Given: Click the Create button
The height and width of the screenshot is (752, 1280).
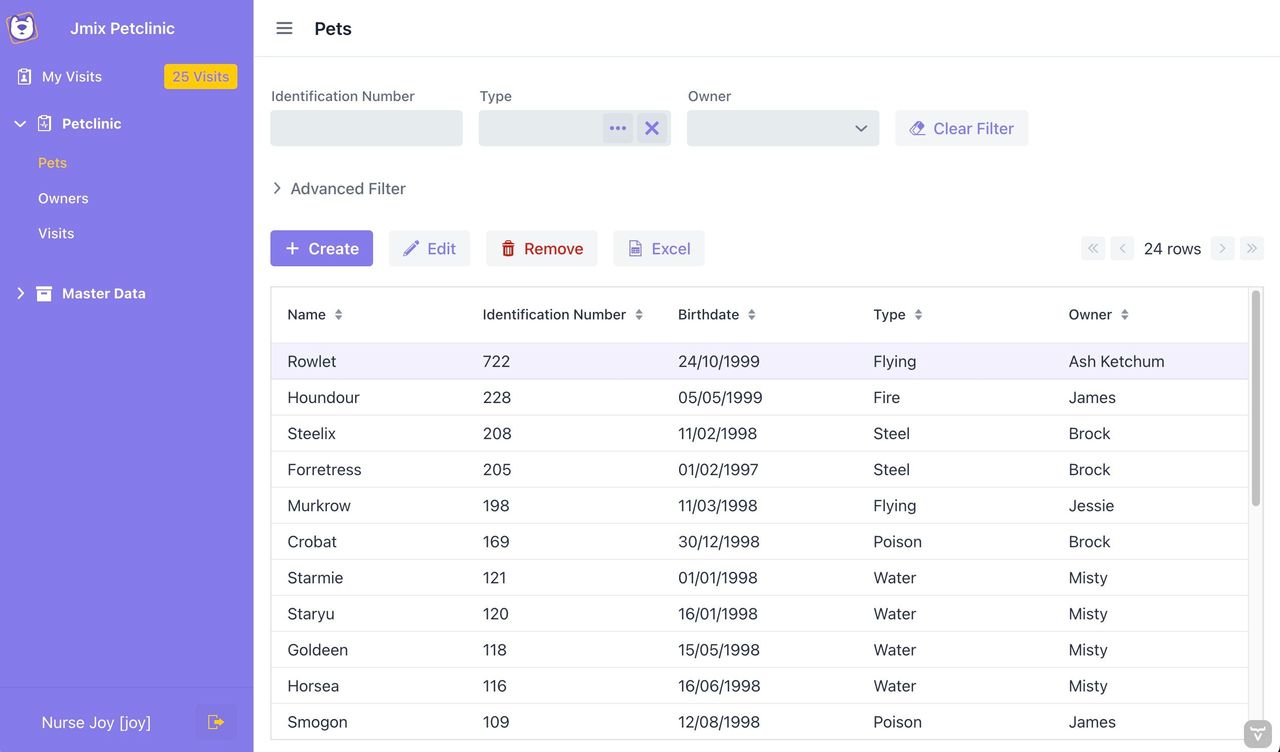Looking at the screenshot, I should [x=321, y=248].
